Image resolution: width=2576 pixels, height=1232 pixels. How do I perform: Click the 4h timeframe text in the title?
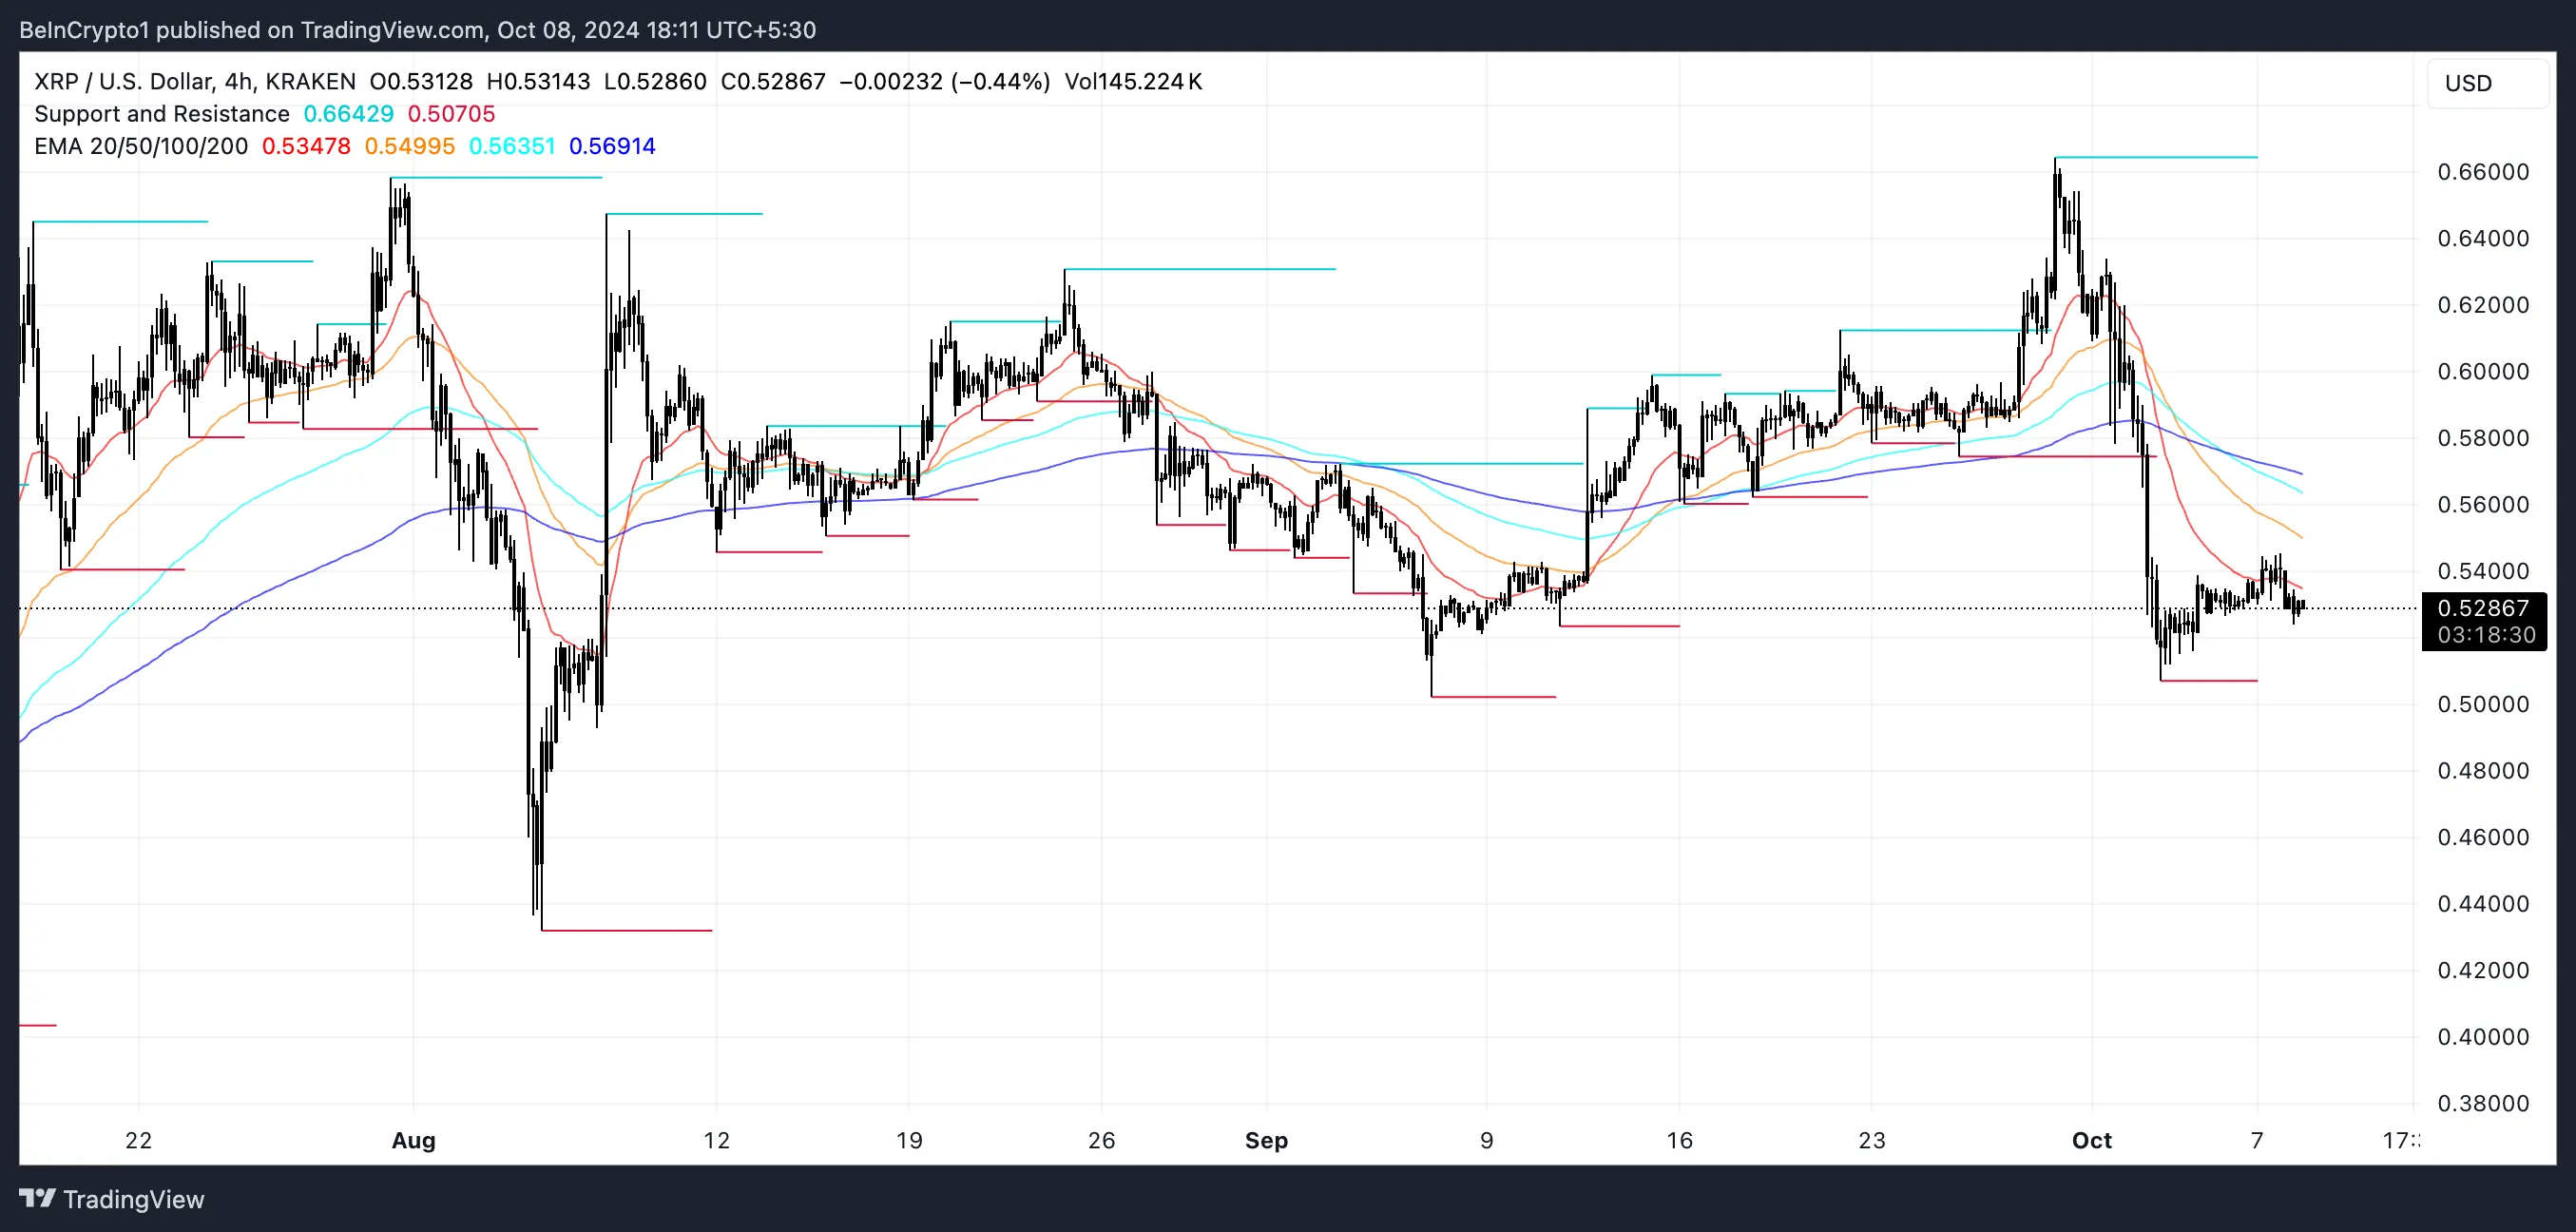tap(238, 81)
